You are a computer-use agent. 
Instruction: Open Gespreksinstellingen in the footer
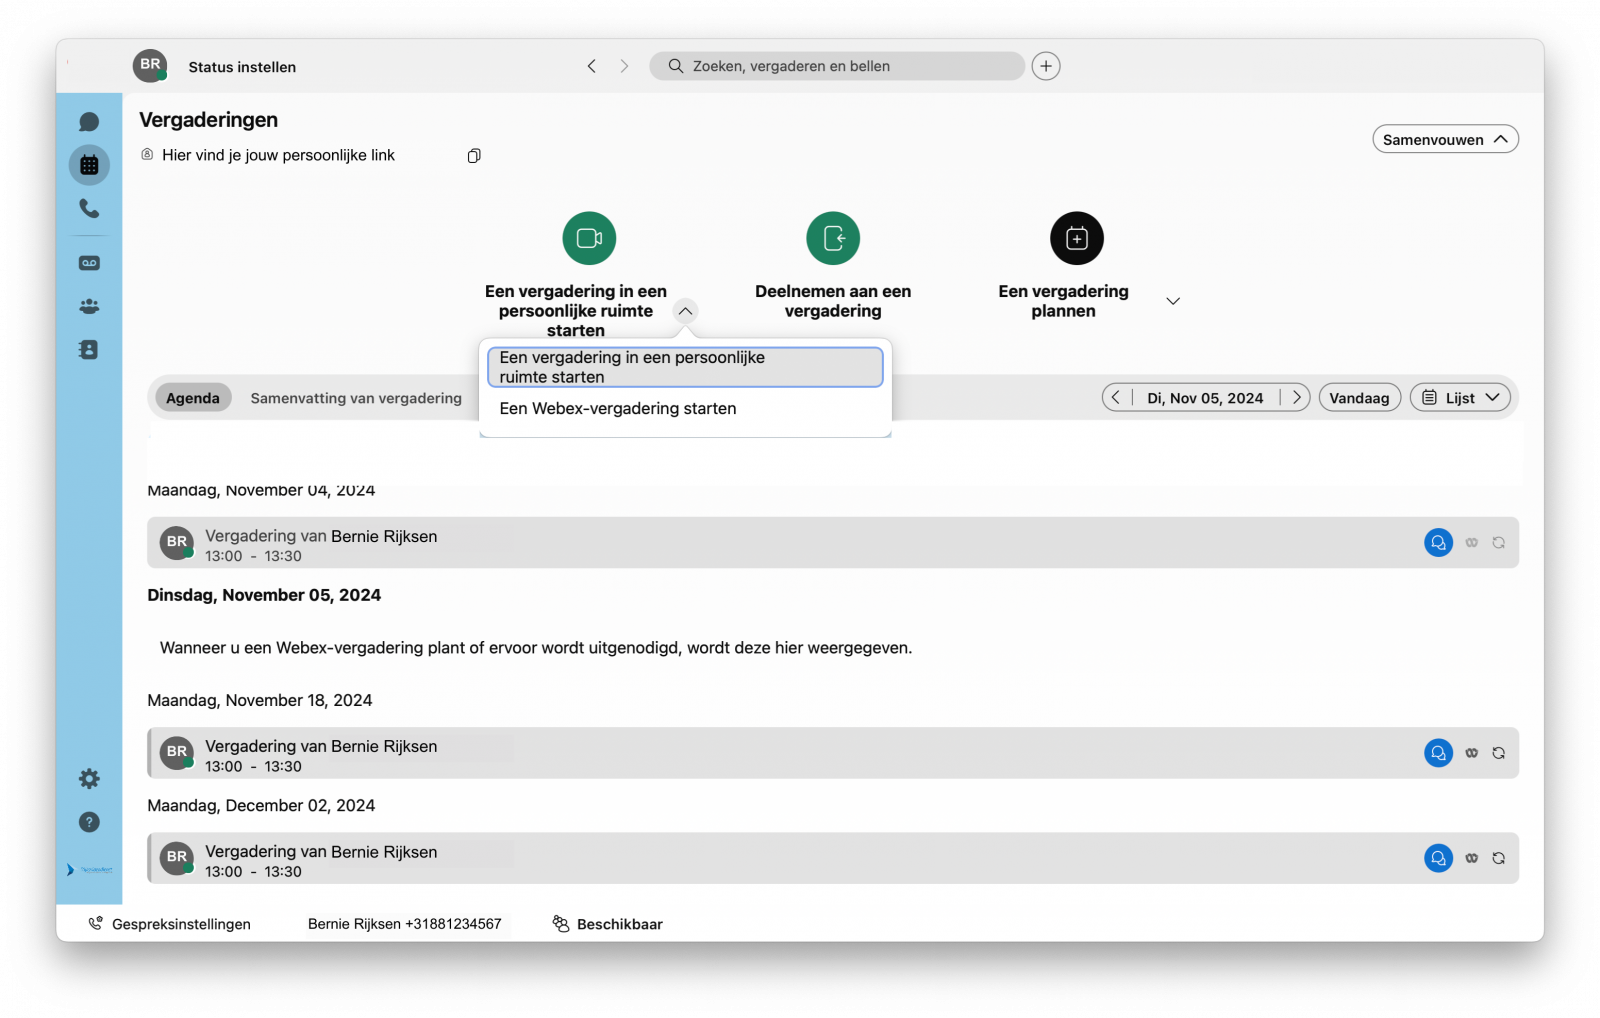[169, 924]
